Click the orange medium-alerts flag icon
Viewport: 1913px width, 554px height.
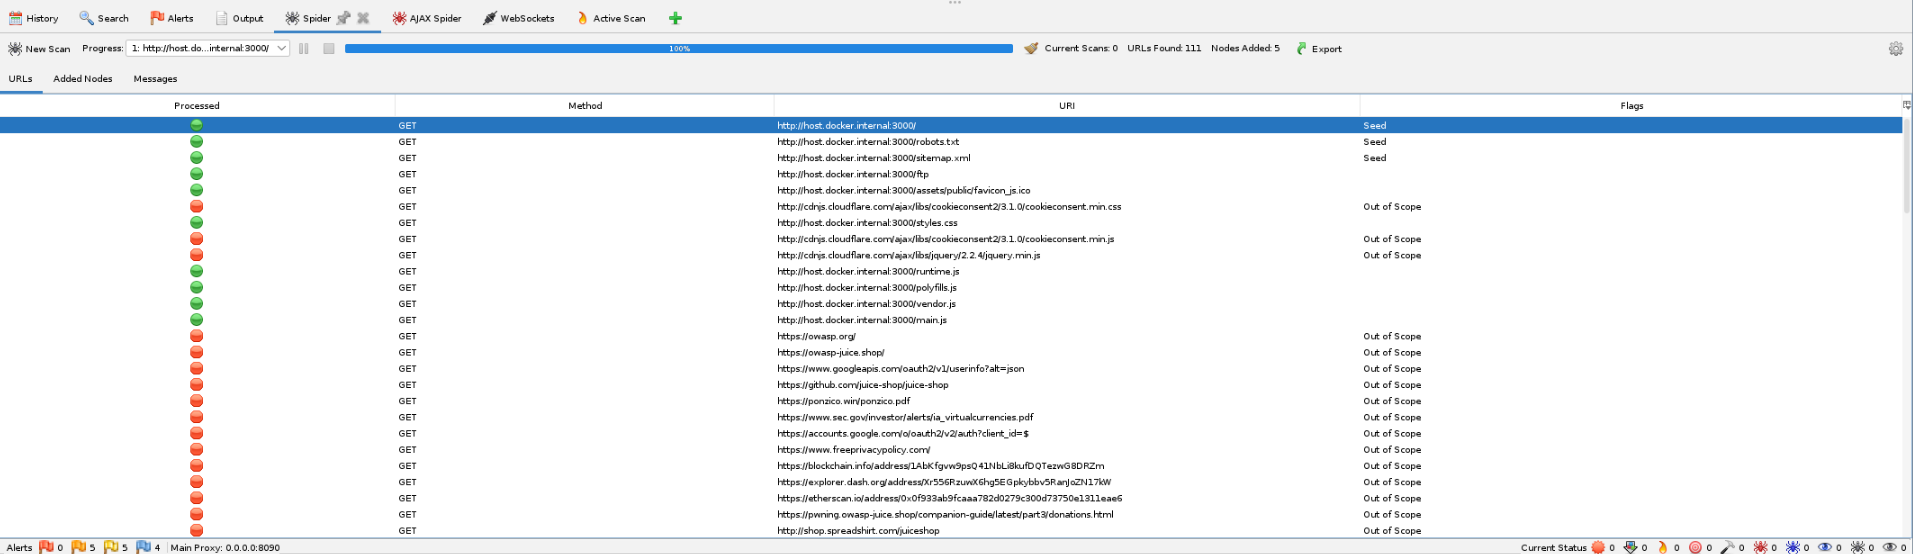point(78,547)
